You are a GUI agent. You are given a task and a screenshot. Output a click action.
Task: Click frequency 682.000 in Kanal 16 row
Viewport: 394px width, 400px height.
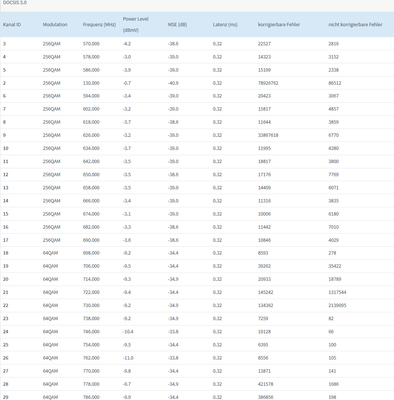point(91,227)
